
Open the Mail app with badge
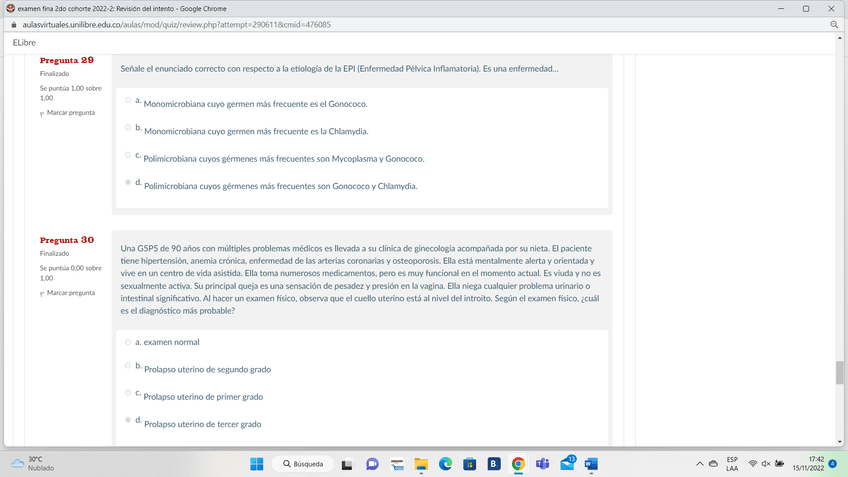pyautogui.click(x=568, y=463)
